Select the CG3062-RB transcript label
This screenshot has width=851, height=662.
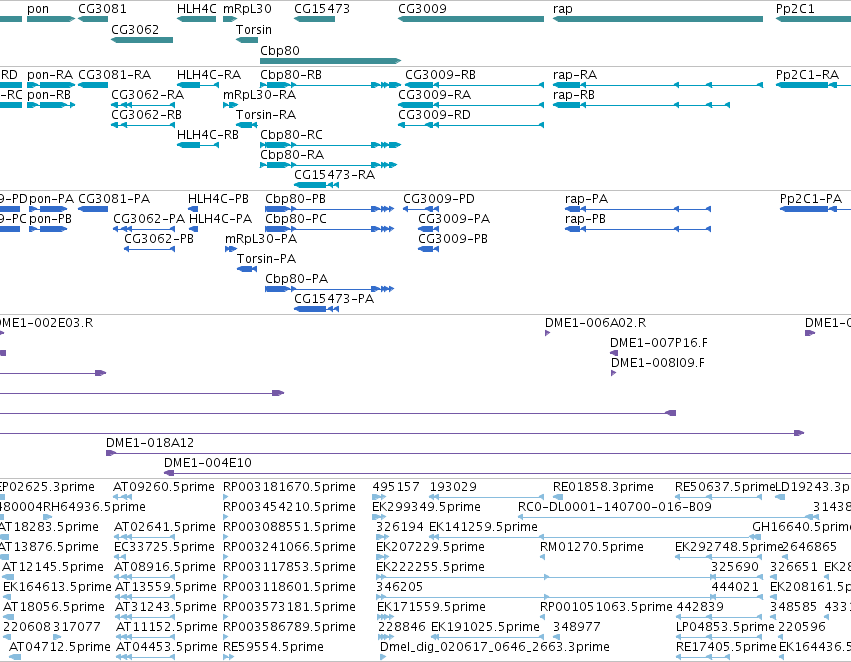pos(147,114)
